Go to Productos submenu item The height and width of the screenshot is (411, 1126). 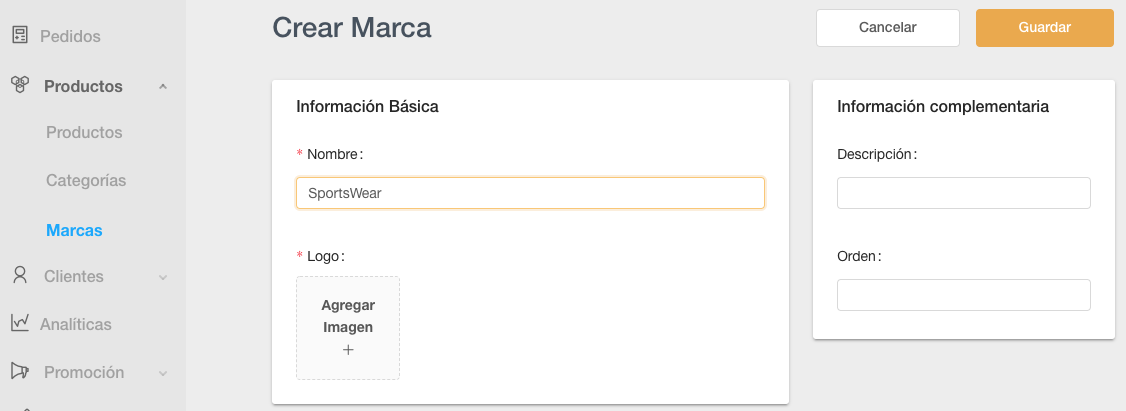tap(84, 132)
